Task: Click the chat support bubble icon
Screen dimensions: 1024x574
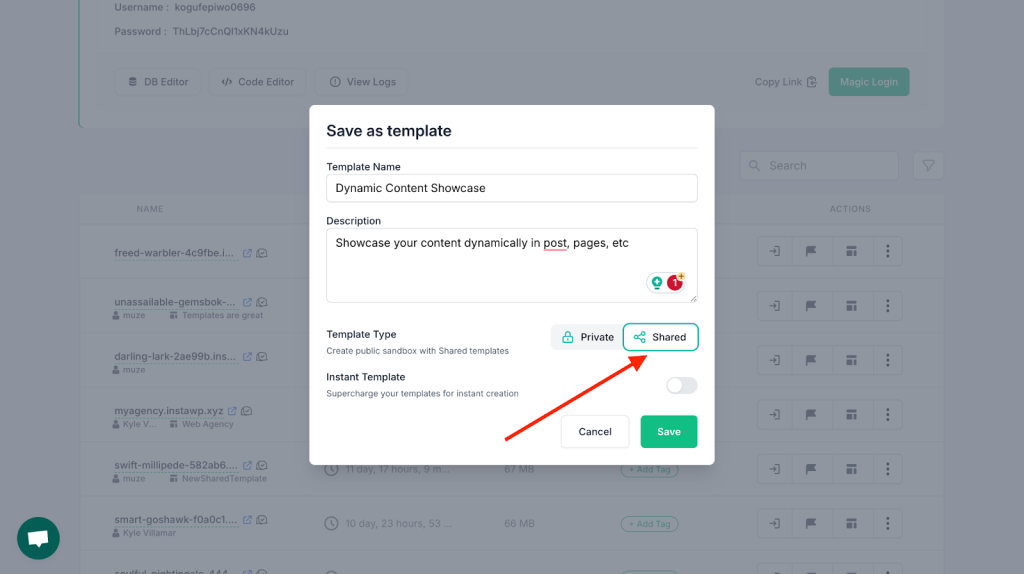Action: (38, 538)
